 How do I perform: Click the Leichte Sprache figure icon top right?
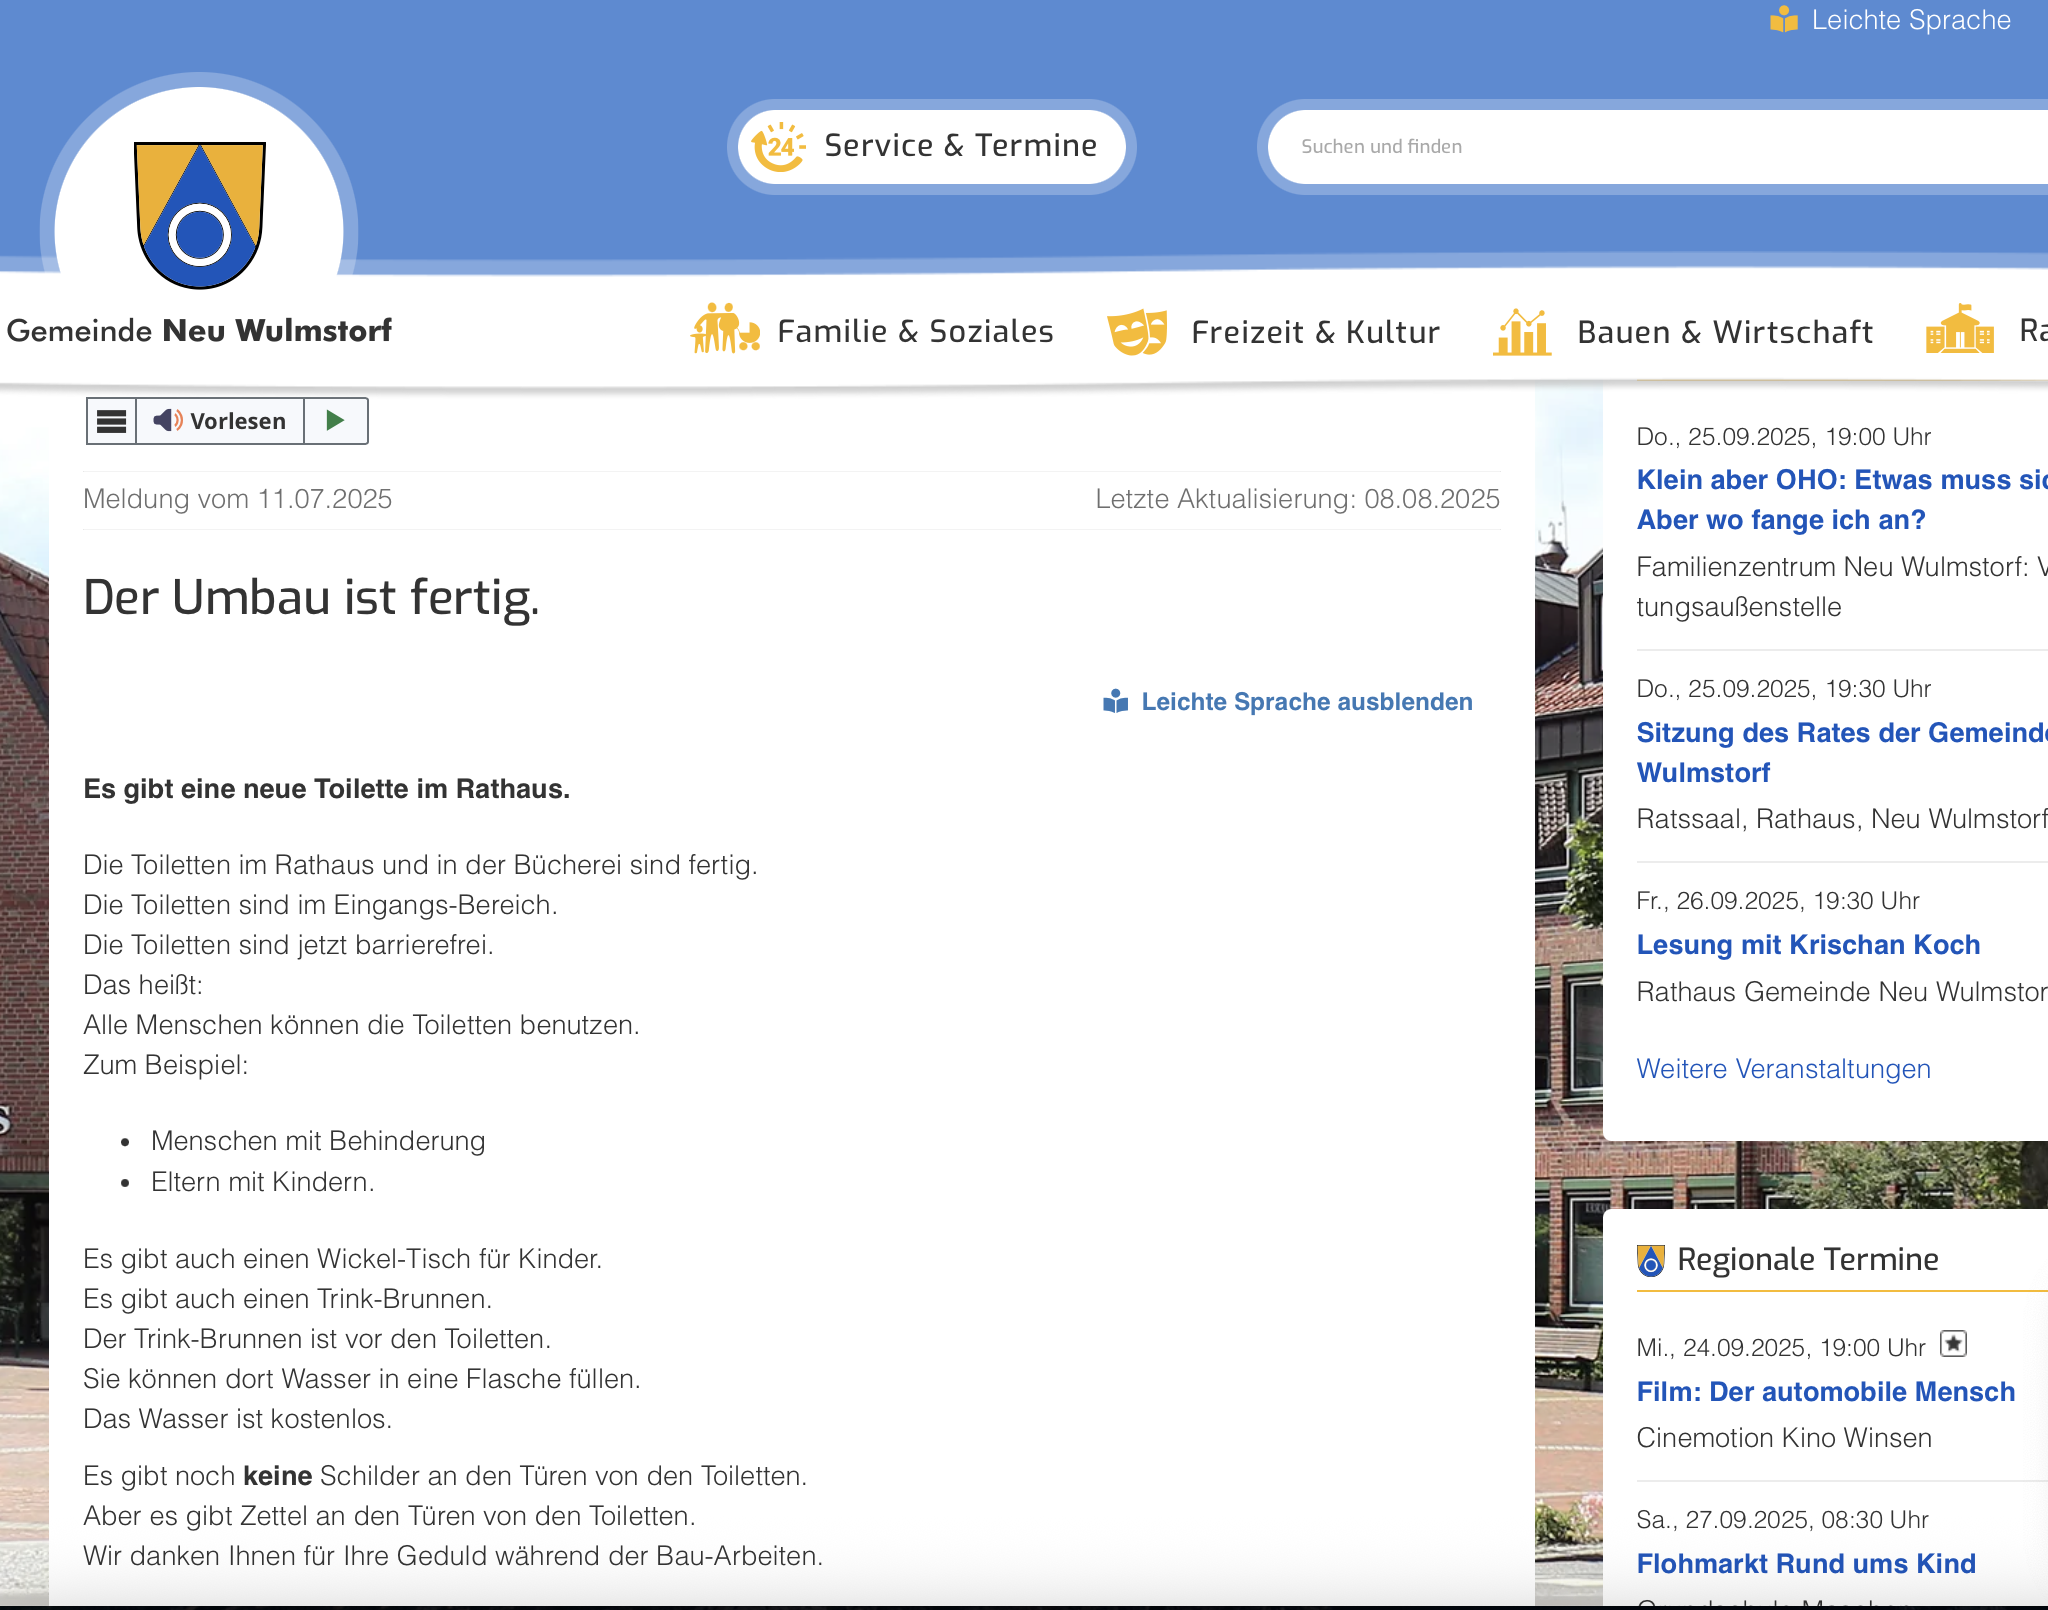(x=1784, y=17)
